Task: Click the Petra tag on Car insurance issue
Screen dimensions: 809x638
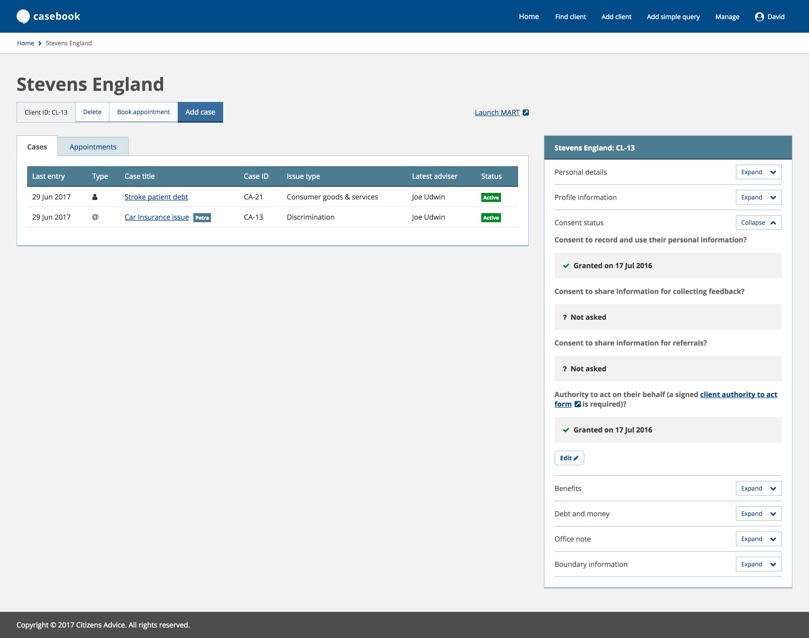Action: coord(202,218)
